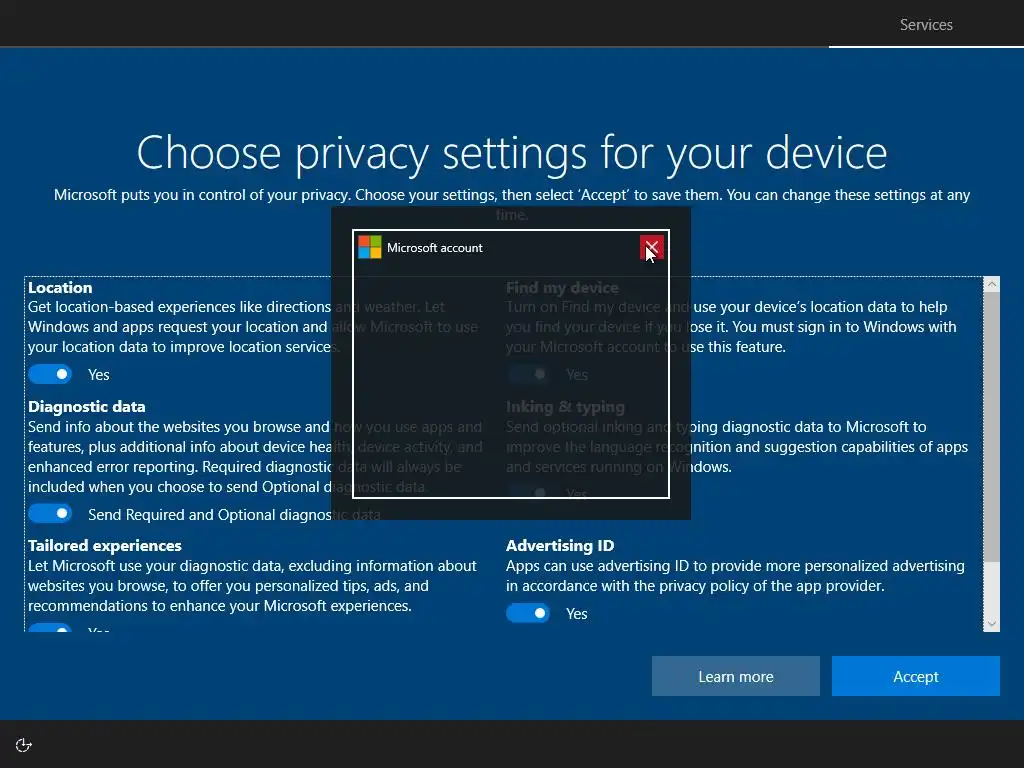1024x768 pixels.
Task: Toggle the Diagnostic data switch
Action: tap(50, 514)
